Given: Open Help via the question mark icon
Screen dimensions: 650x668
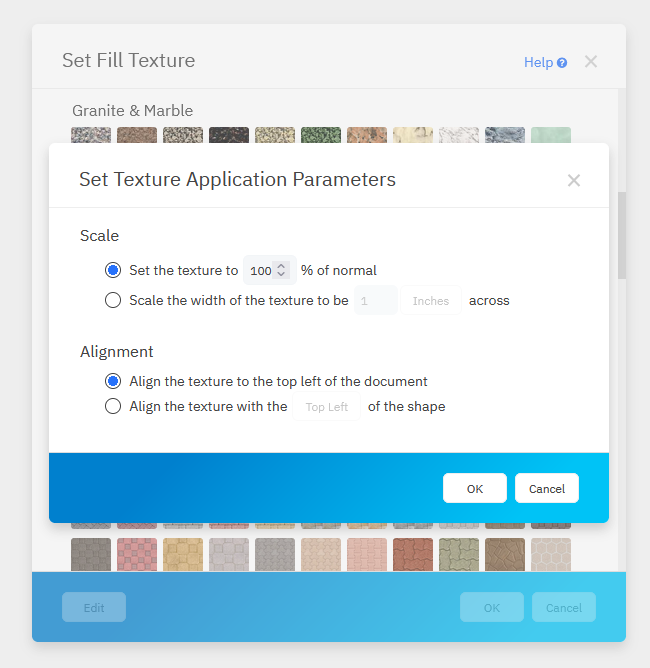Looking at the screenshot, I should 562,63.
